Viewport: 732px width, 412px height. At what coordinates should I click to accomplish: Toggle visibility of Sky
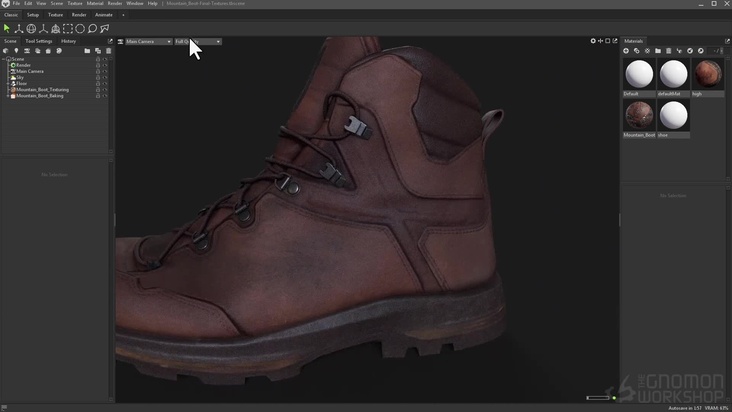click(105, 77)
